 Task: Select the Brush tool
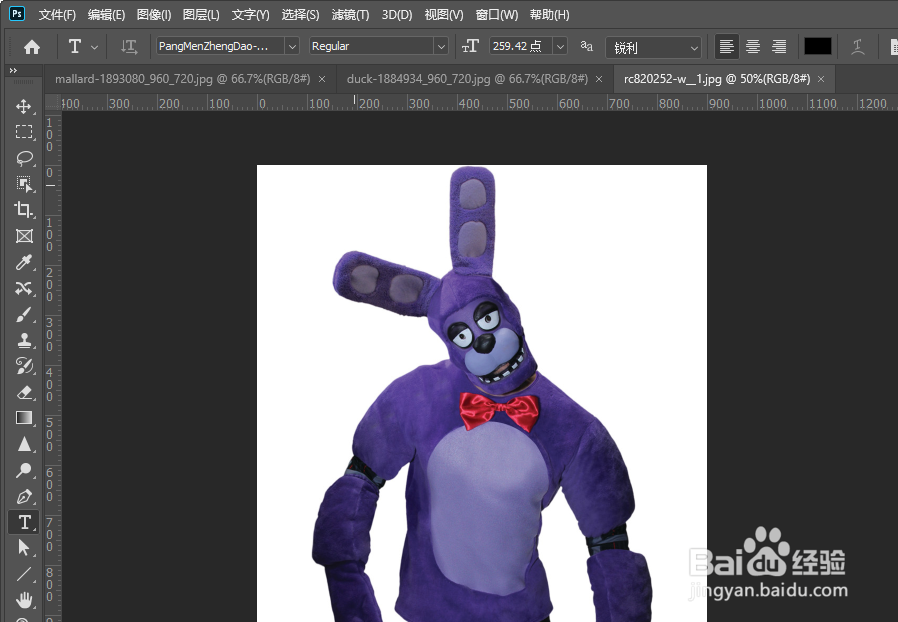(23, 314)
